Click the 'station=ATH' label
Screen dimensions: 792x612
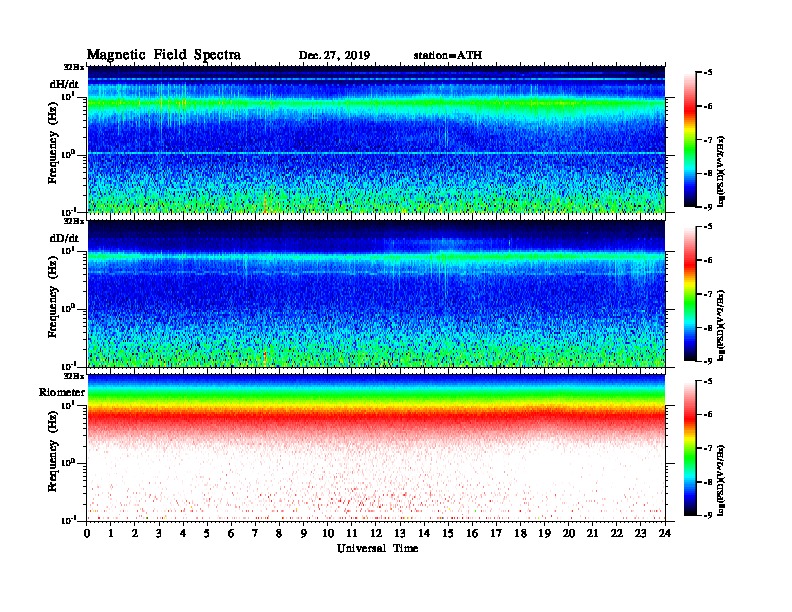coord(448,55)
